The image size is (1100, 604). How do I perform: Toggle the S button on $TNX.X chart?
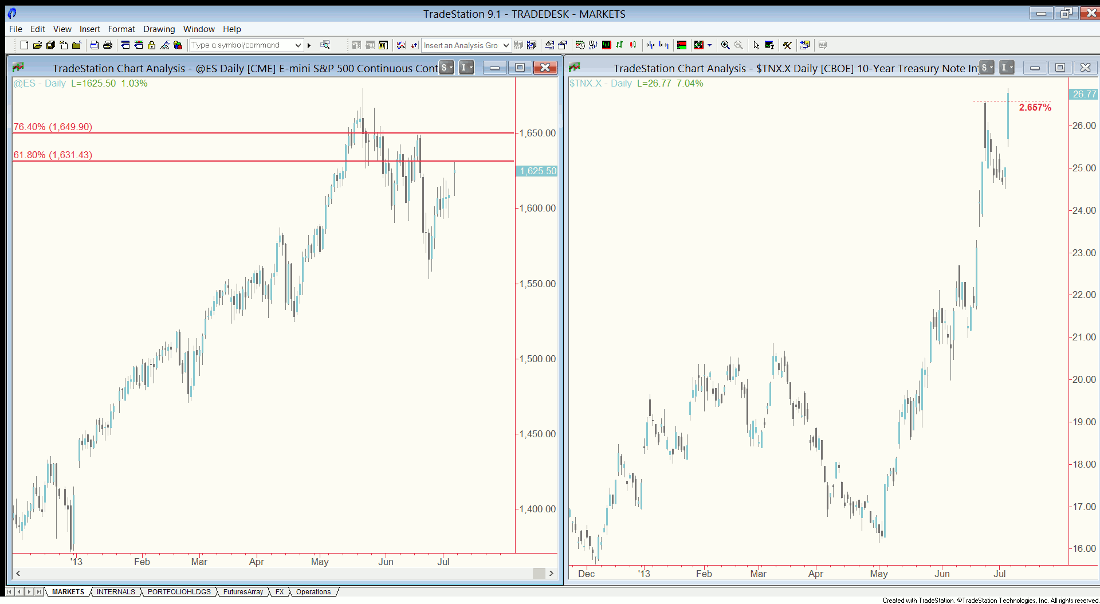pyautogui.click(x=986, y=67)
